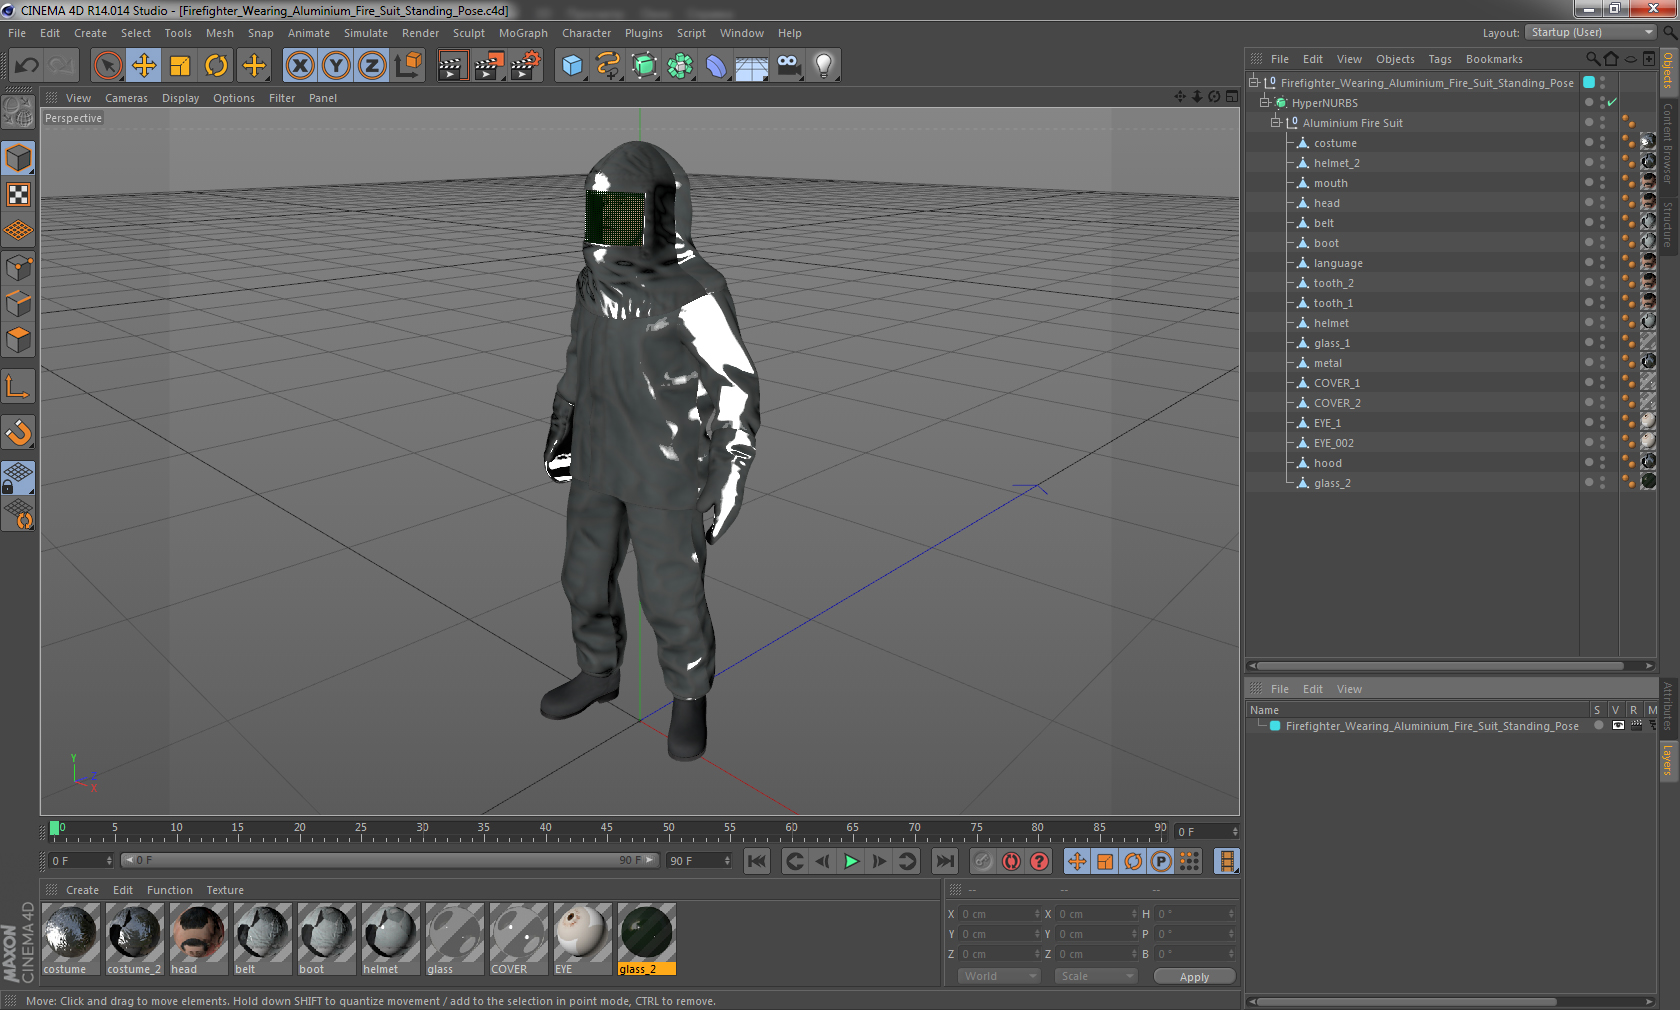
Task: Toggle X axis lock
Action: click(299, 66)
